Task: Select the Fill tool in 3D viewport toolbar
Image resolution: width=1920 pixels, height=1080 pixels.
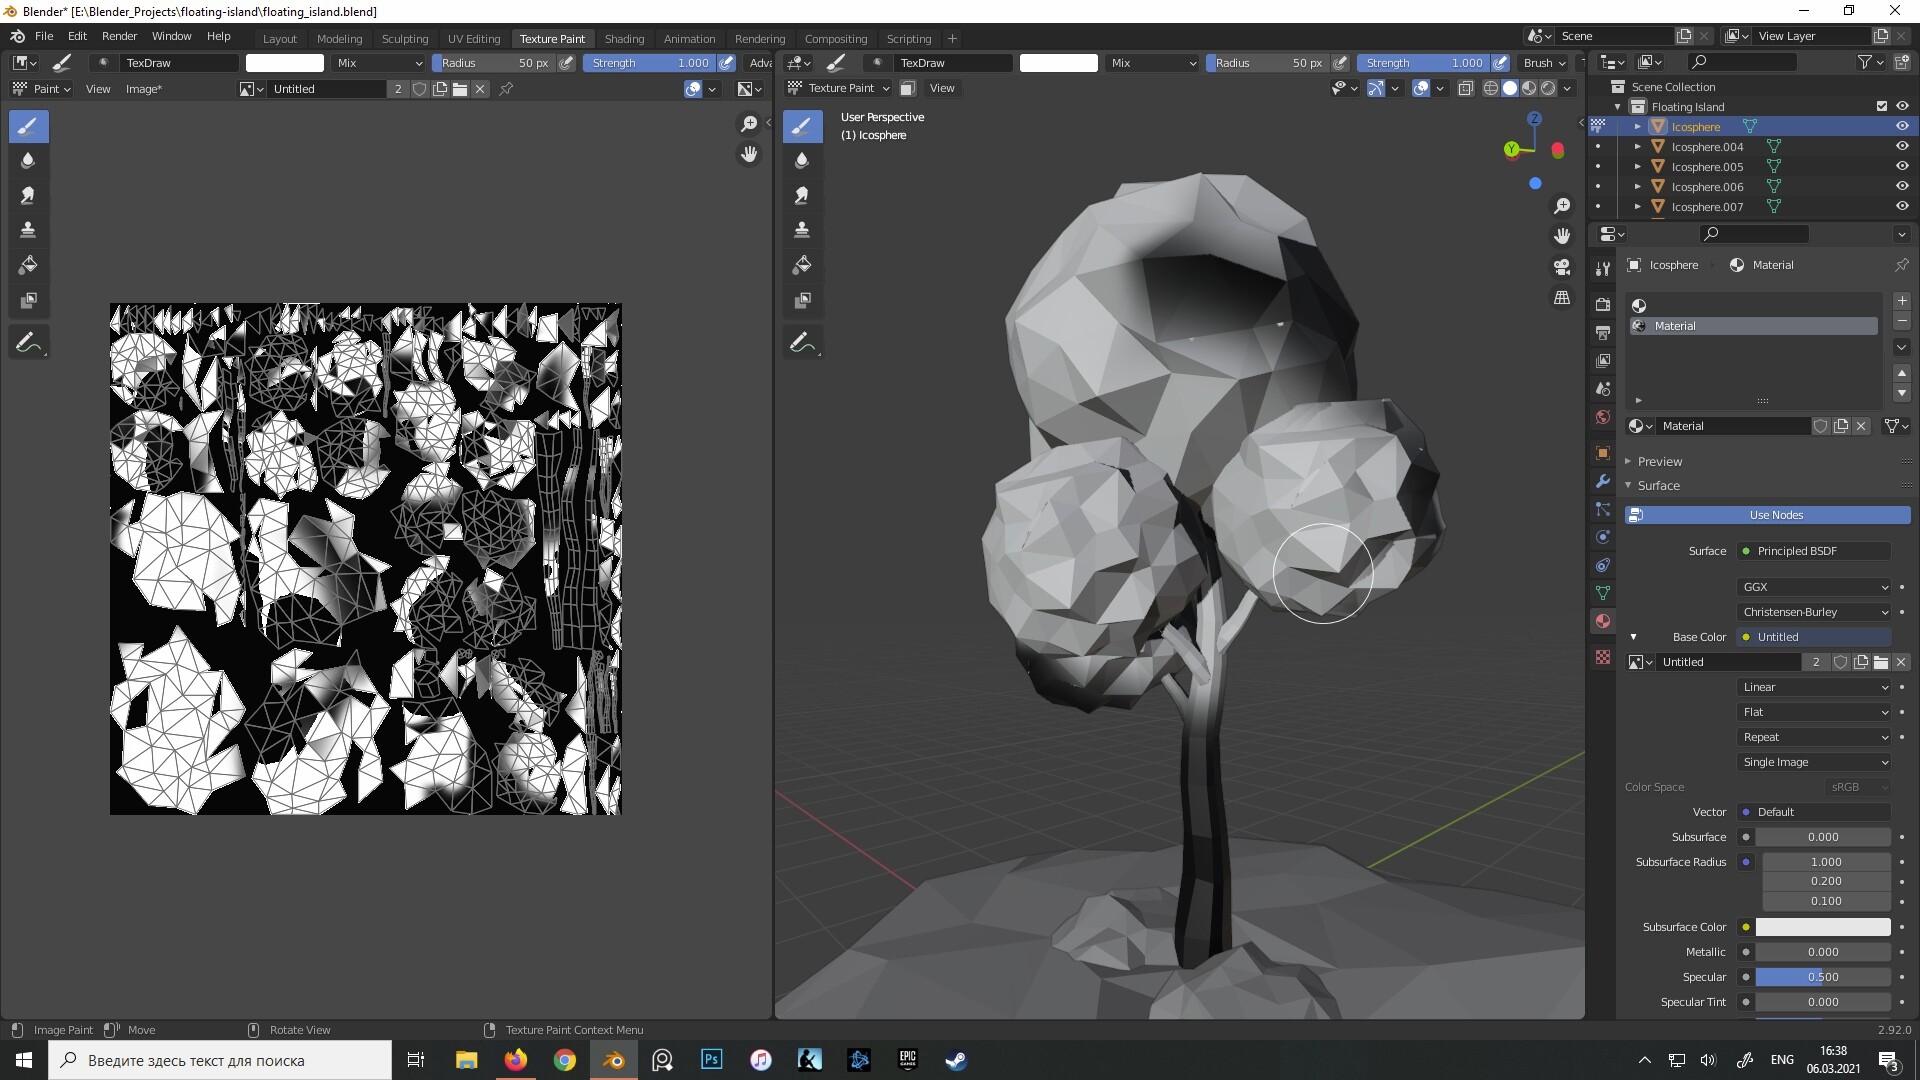Action: point(802,266)
